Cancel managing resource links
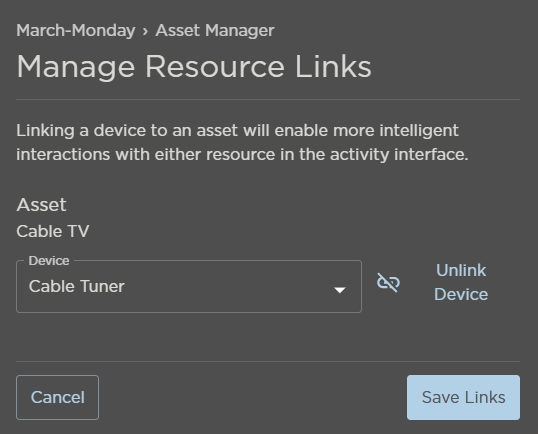This screenshot has width=538, height=434. tap(57, 397)
